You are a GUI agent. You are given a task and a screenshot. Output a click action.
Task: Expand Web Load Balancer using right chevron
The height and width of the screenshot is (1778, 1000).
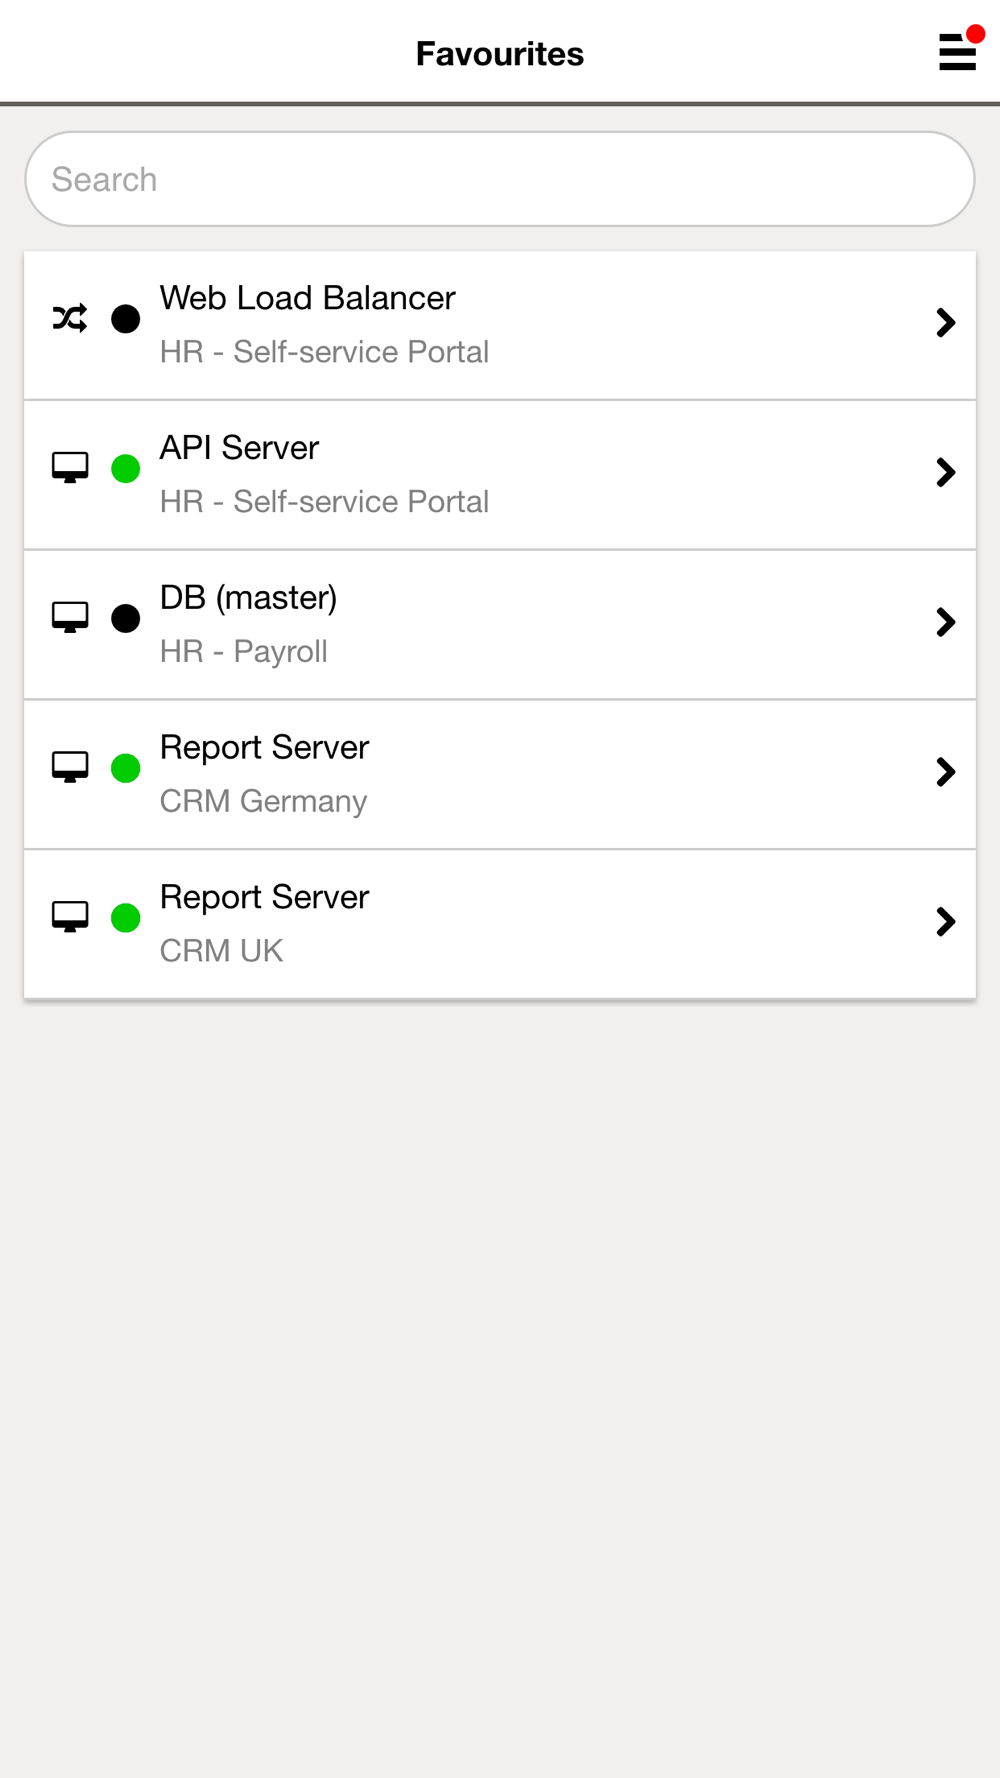[946, 322]
